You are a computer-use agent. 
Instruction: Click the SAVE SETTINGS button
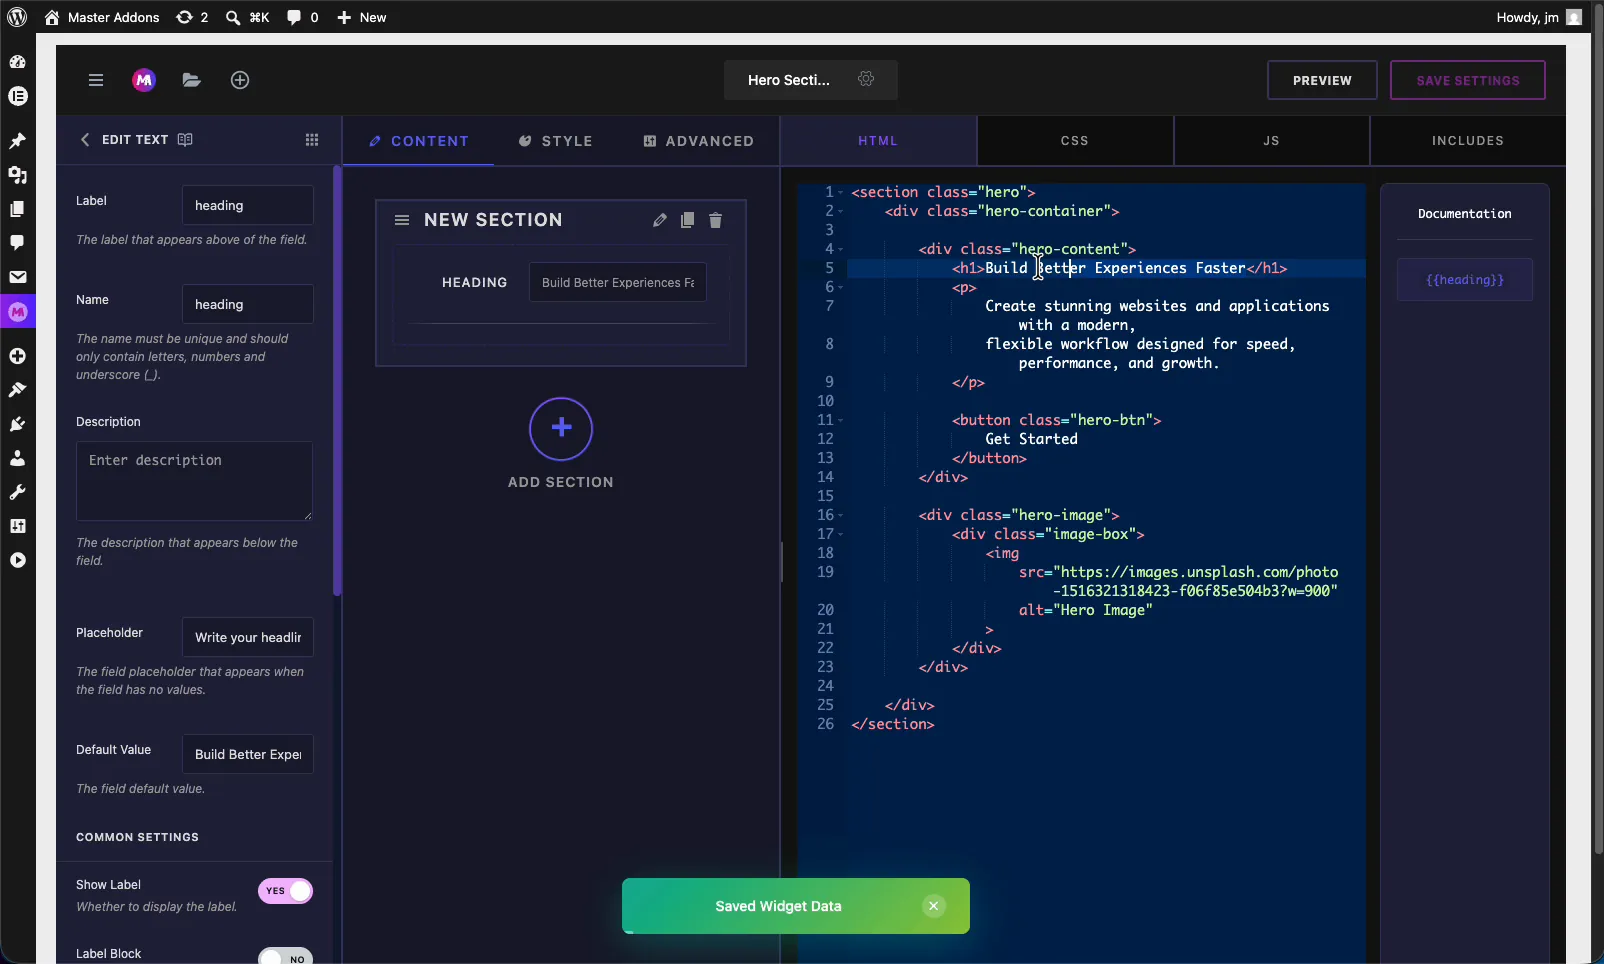(x=1468, y=80)
